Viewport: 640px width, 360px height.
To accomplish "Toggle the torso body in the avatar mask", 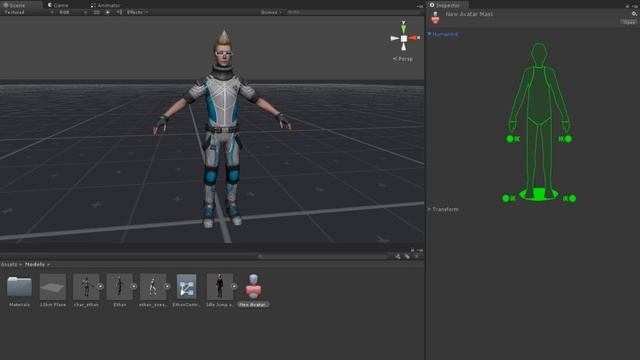I will click(x=539, y=96).
